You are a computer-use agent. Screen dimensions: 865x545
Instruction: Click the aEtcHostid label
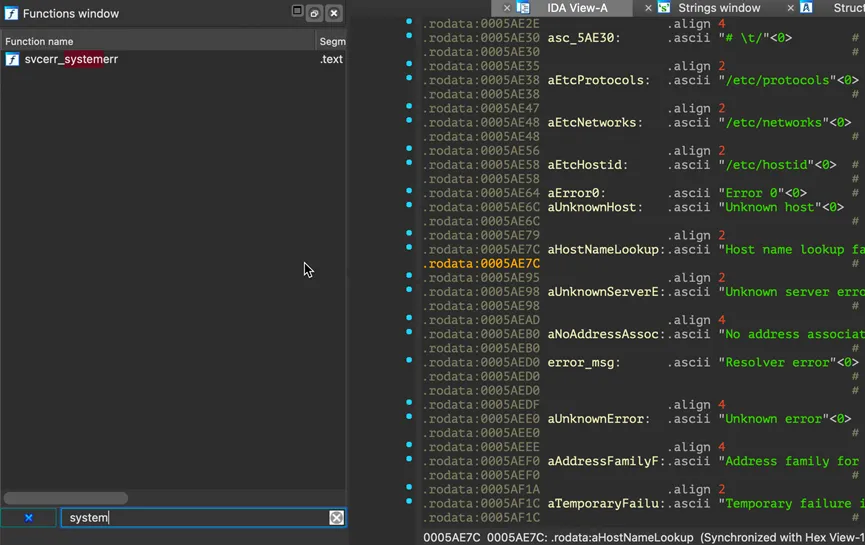[x=588, y=165]
